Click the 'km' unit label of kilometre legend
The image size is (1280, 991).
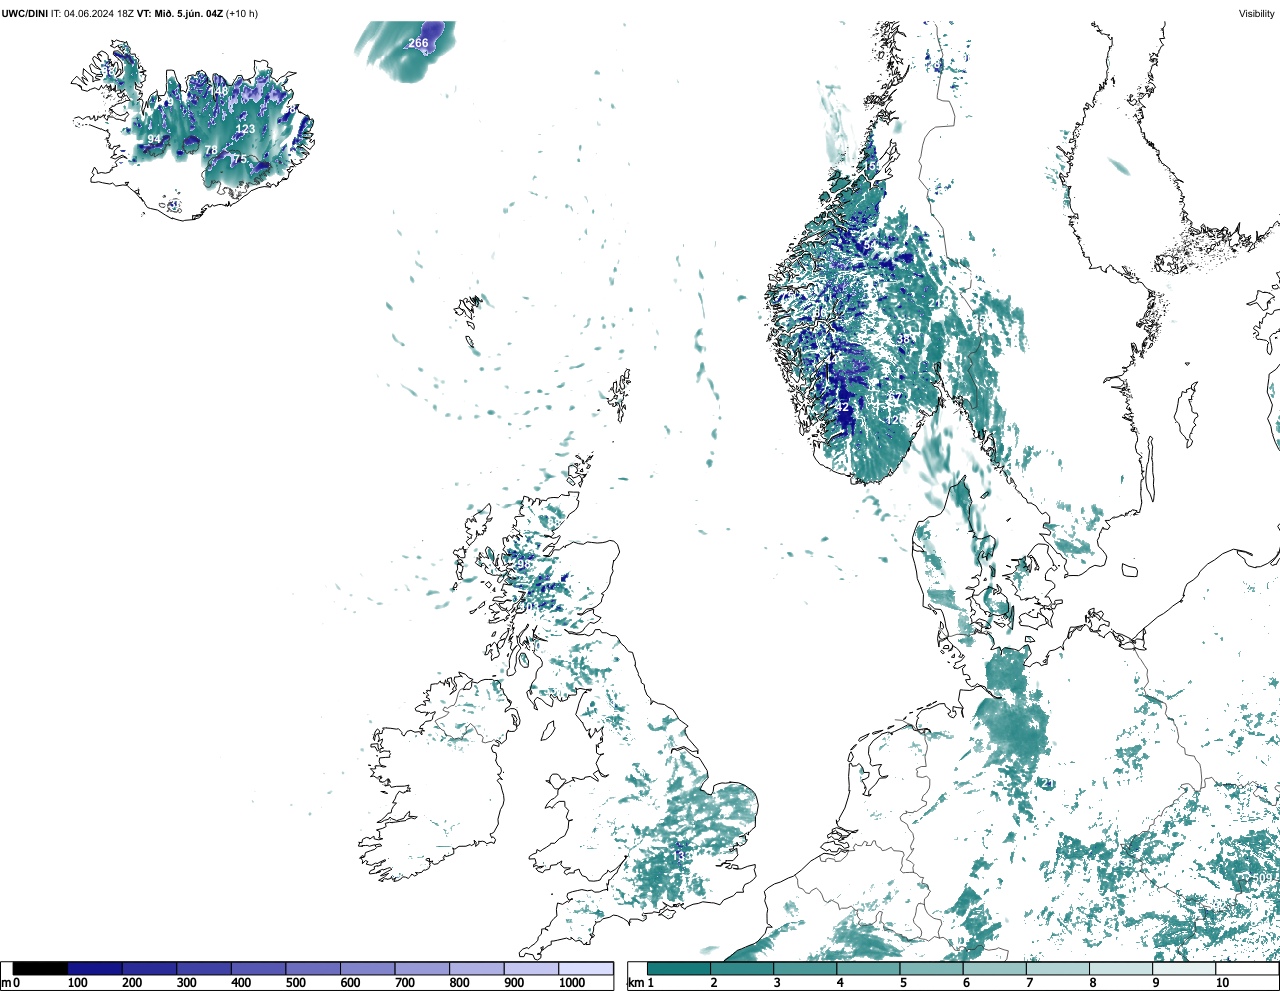click(x=636, y=983)
